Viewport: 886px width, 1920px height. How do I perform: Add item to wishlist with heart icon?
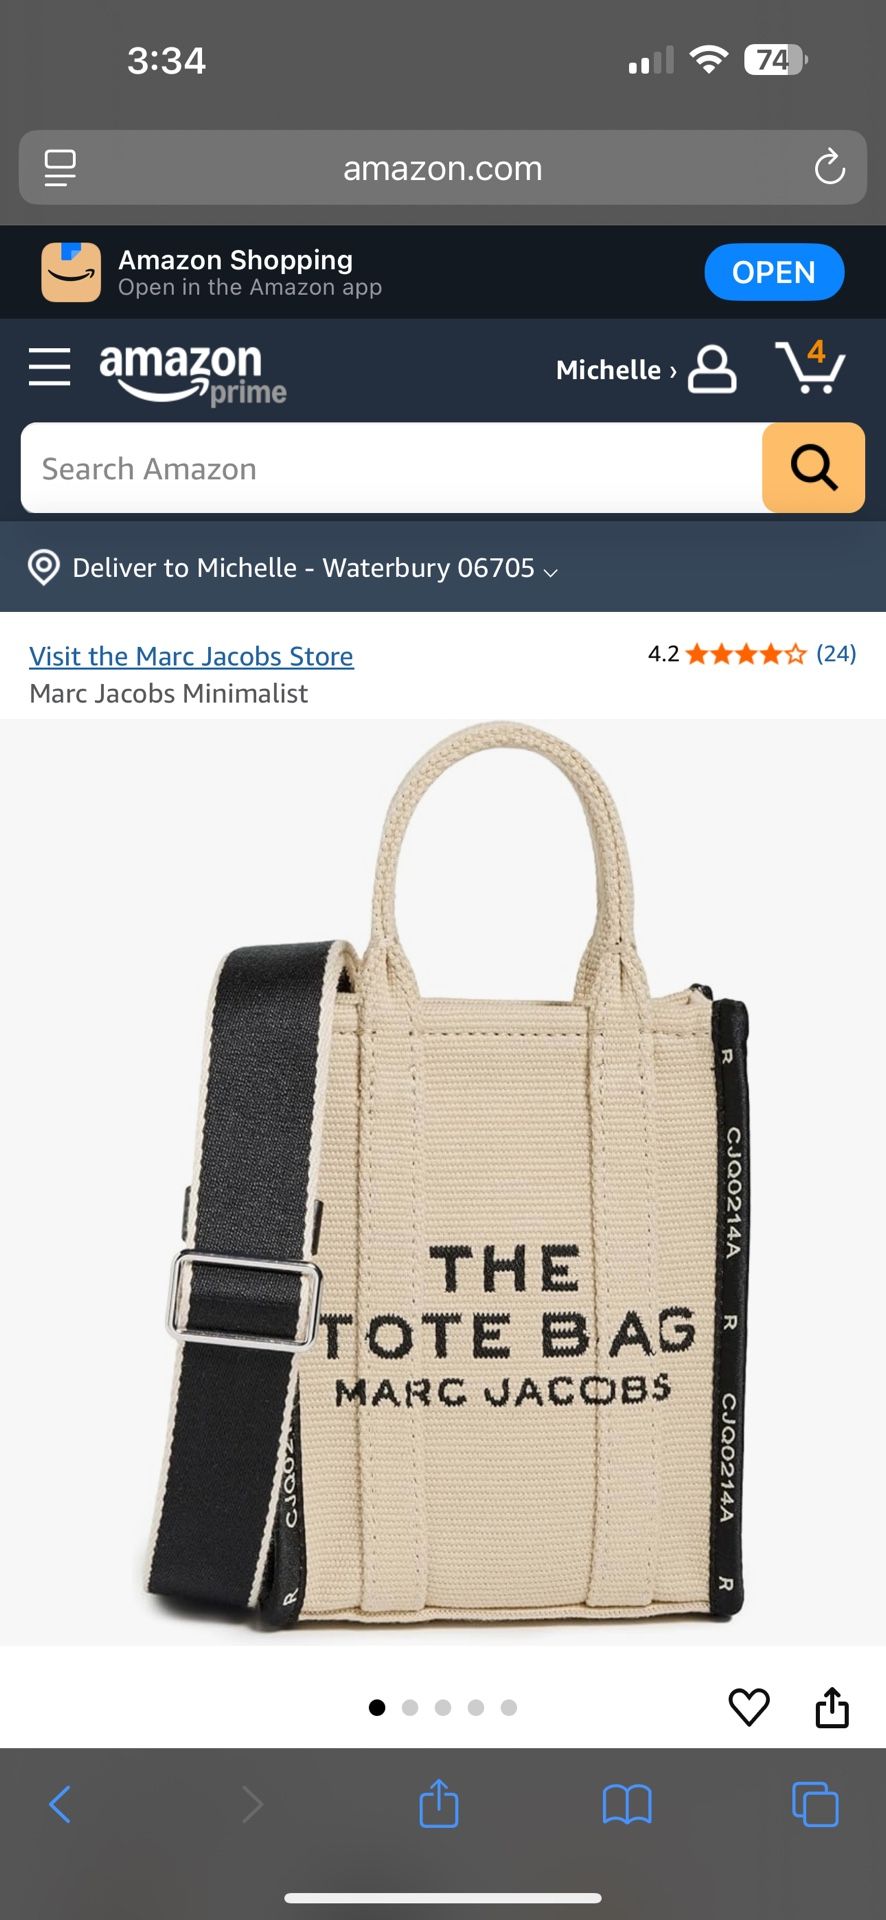pyautogui.click(x=749, y=1707)
